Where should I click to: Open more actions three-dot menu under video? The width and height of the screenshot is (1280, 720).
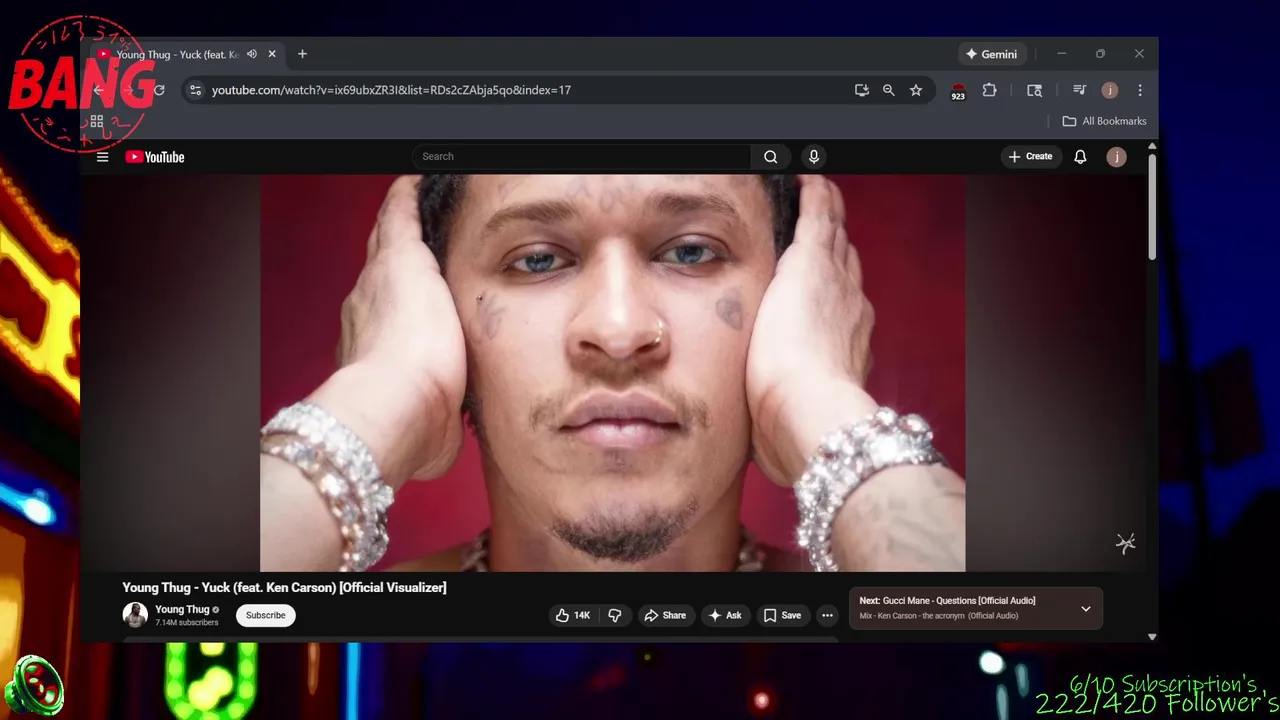[x=827, y=615]
